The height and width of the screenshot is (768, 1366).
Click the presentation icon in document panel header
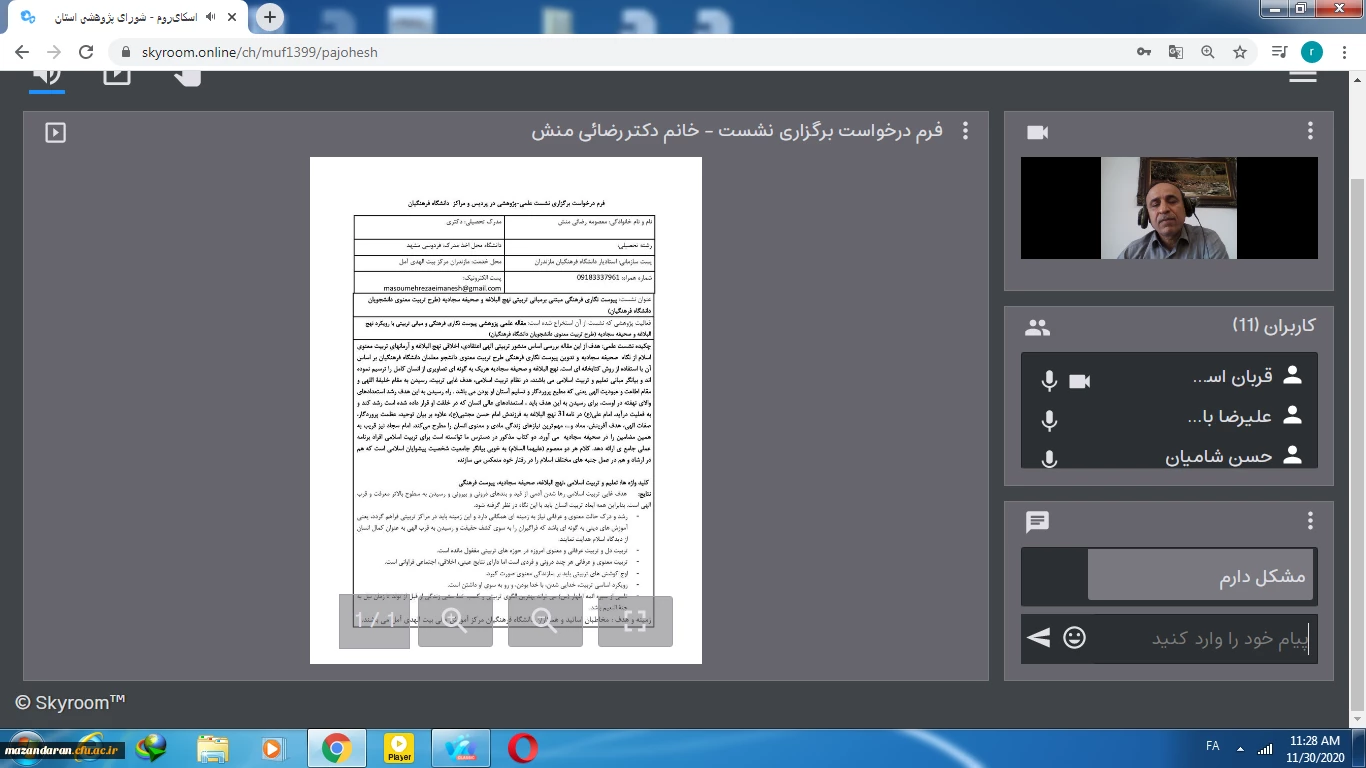click(x=55, y=132)
